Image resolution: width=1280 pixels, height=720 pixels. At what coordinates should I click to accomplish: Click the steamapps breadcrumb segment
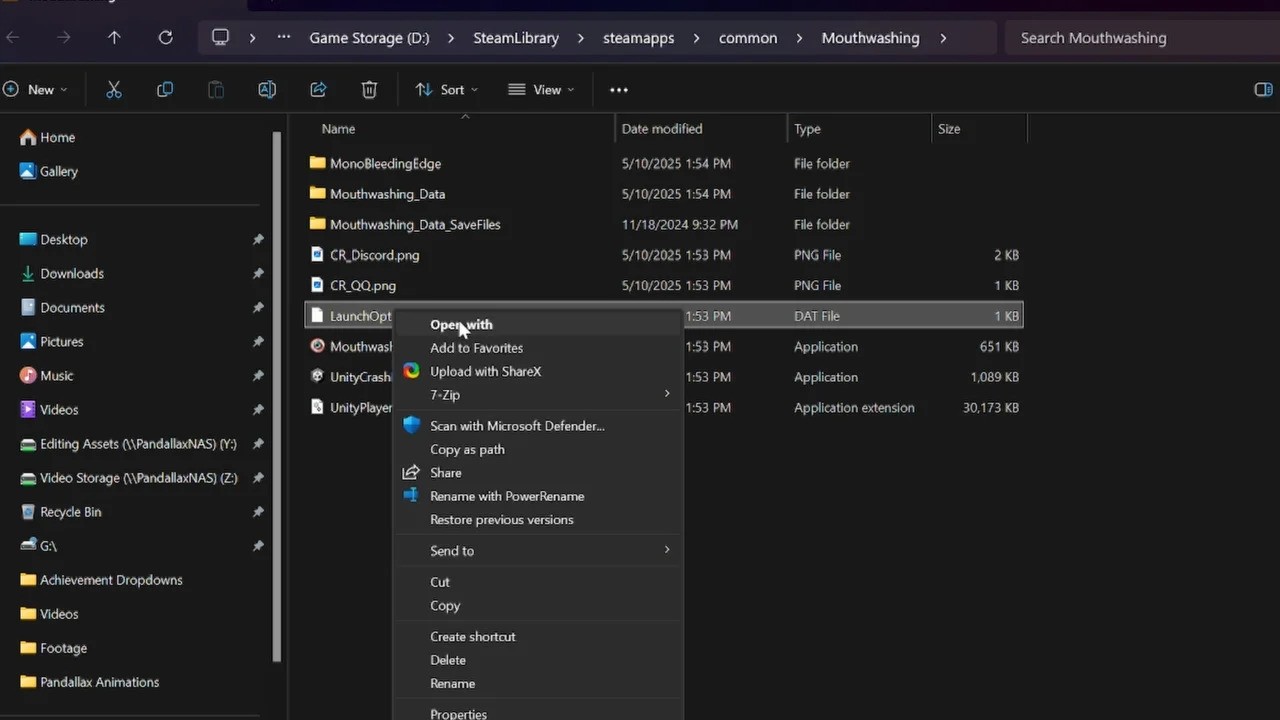pos(638,38)
